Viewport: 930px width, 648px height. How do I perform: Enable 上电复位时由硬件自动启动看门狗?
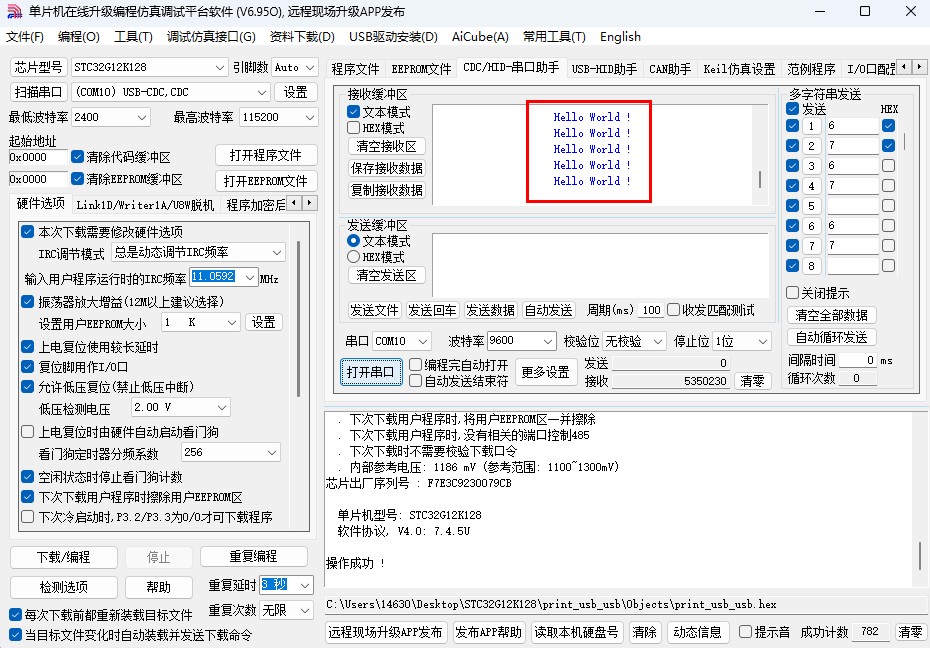[27, 432]
